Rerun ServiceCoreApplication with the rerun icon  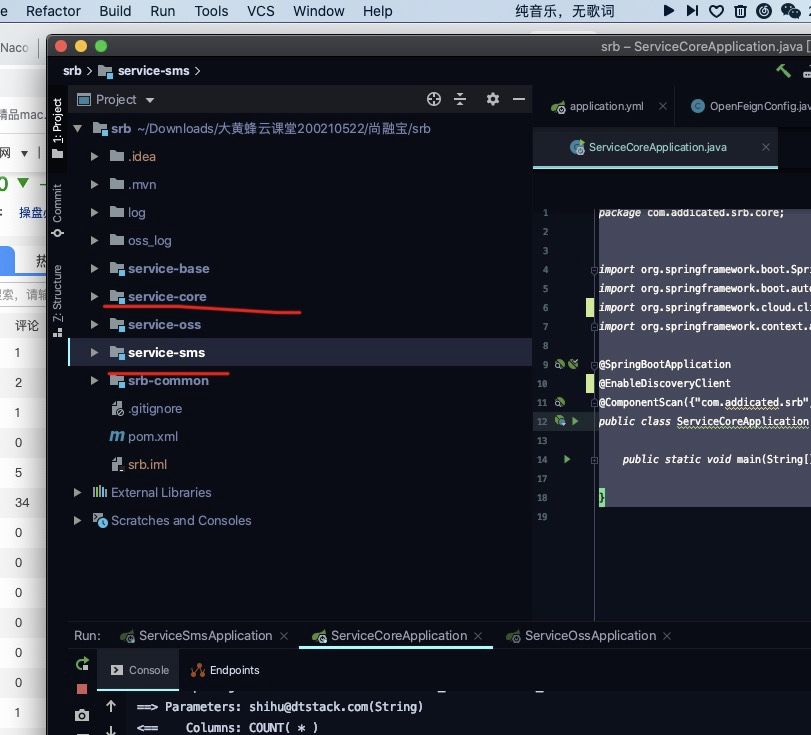coord(82,664)
